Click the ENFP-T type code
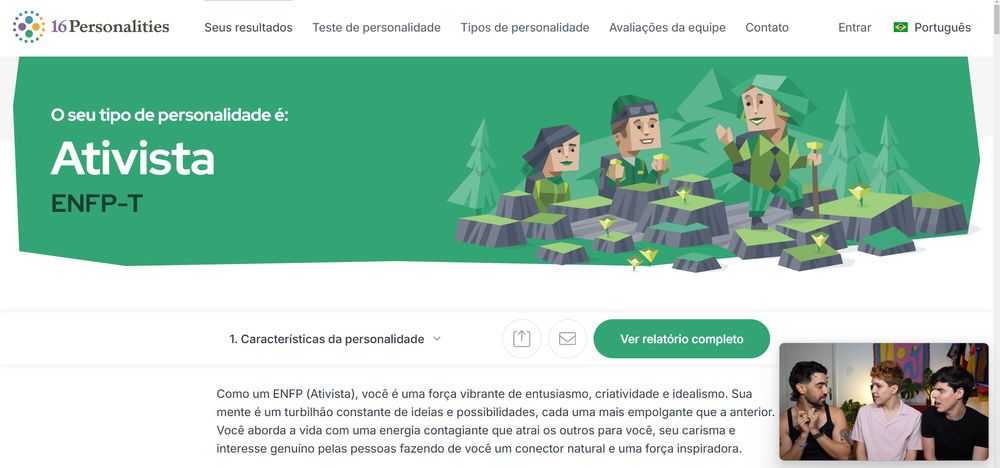Image resolution: width=1000 pixels, height=468 pixels. [x=97, y=203]
